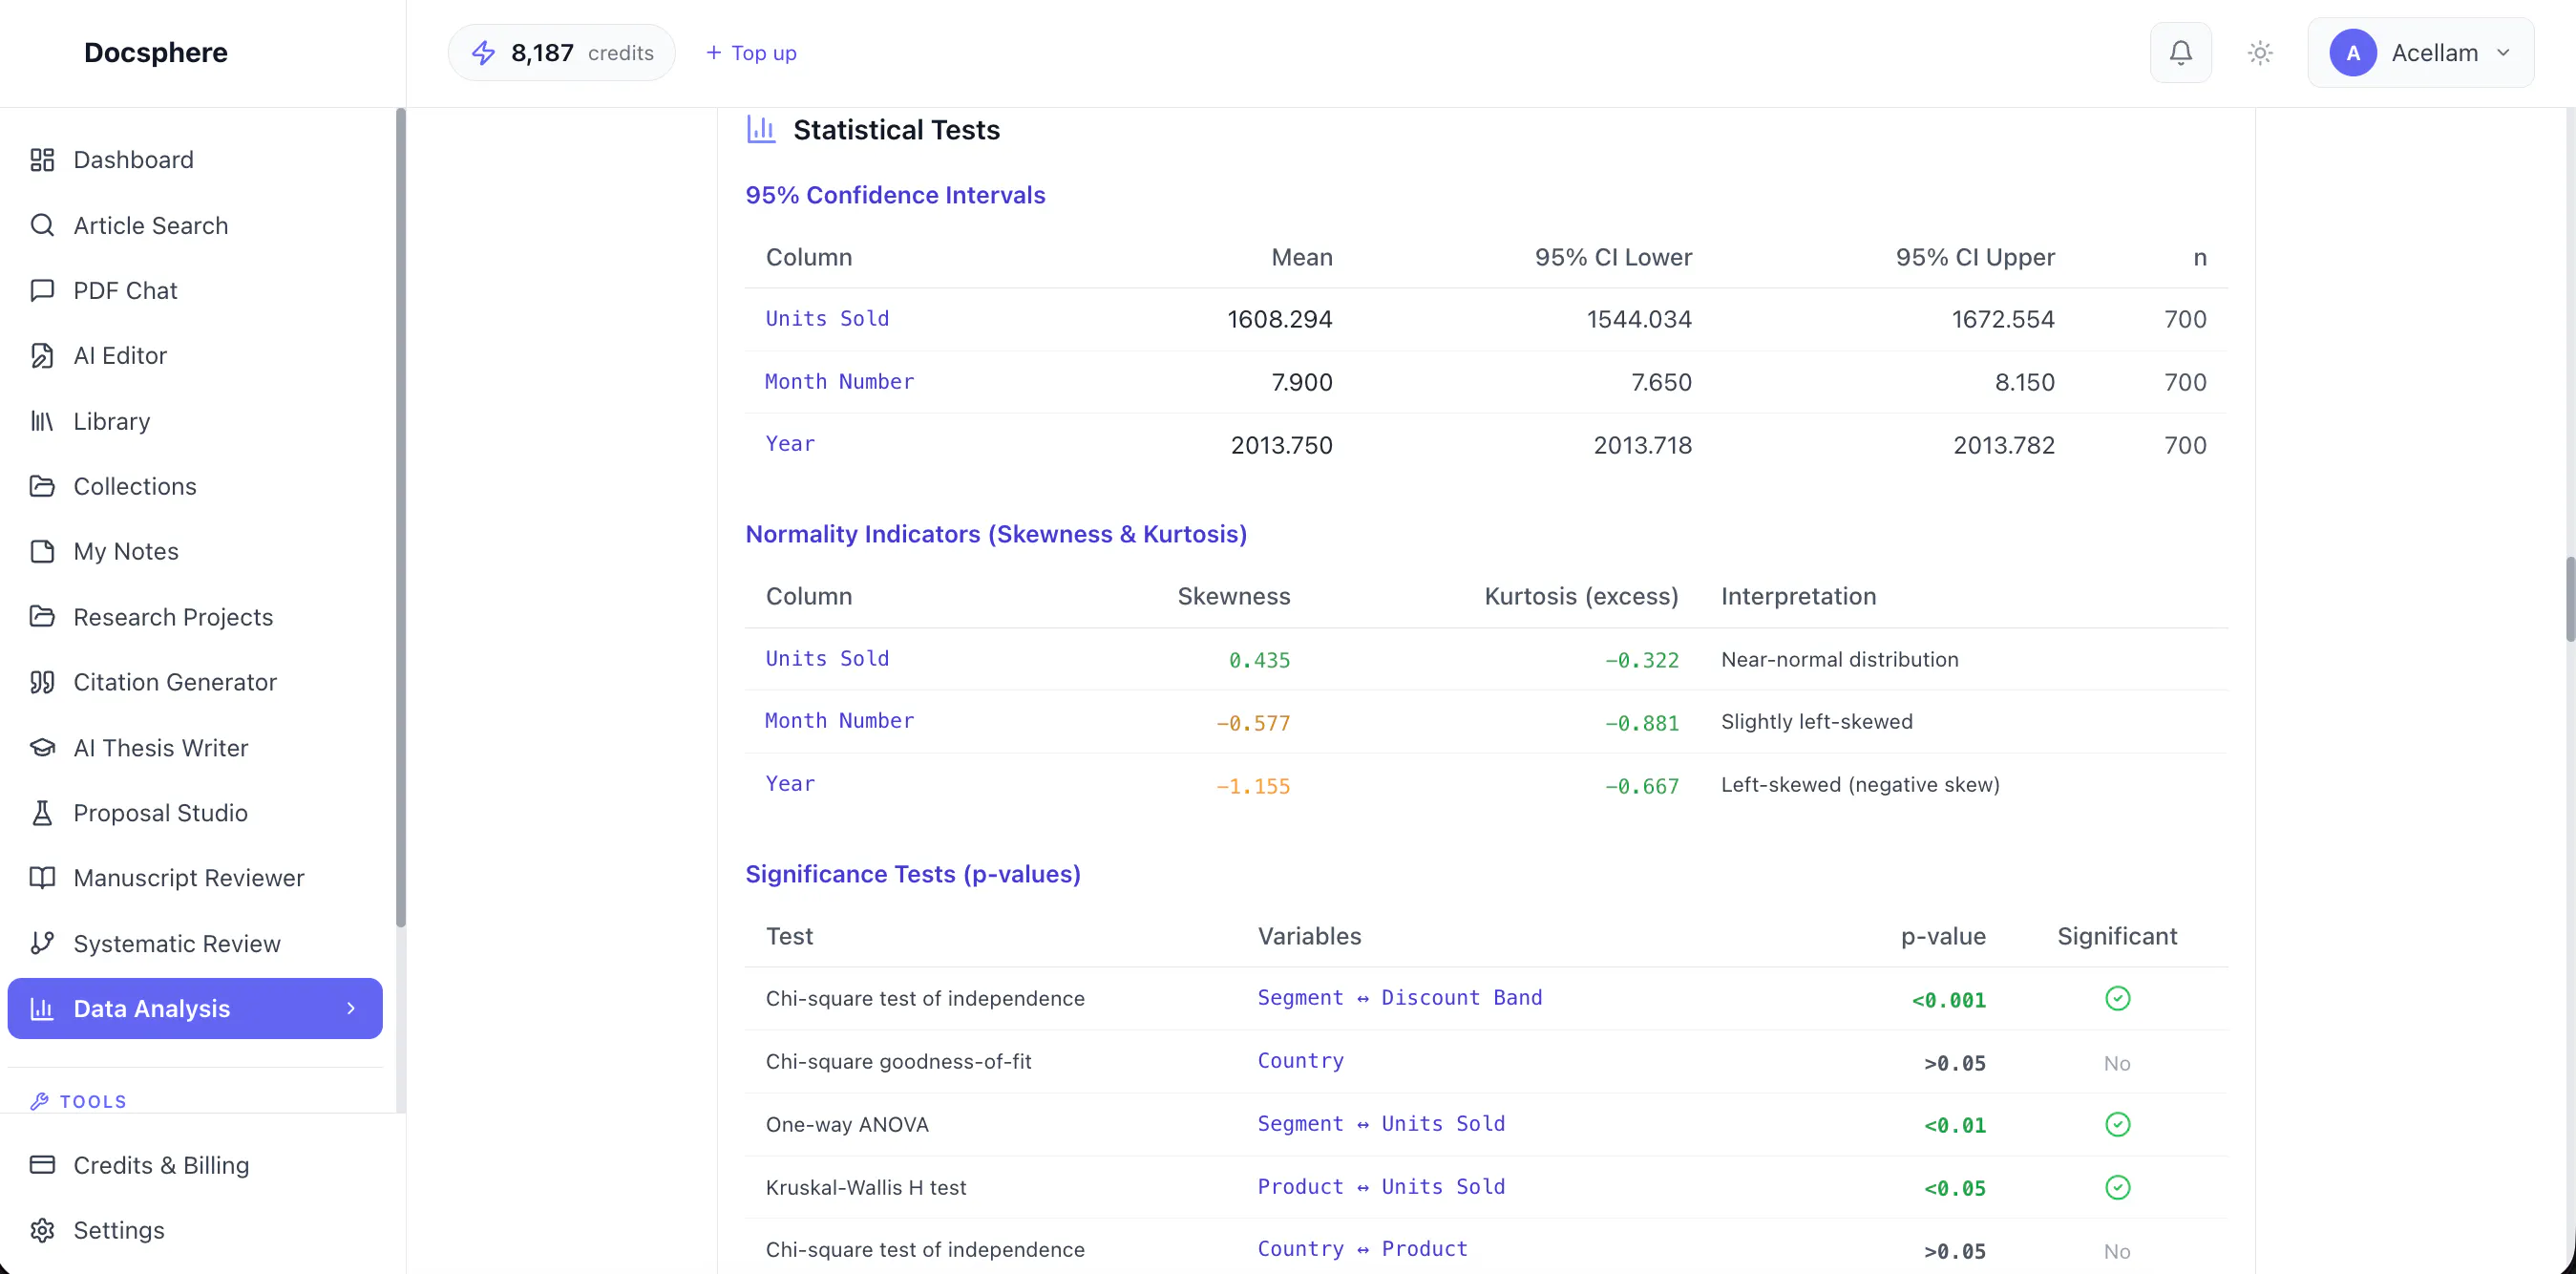Click the PDF Chat speech bubble icon
Viewport: 2576px width, 1274px height.
pyautogui.click(x=42, y=290)
